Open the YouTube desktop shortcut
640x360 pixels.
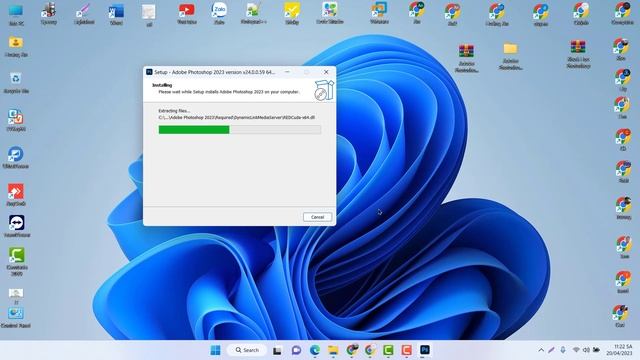(x=187, y=13)
